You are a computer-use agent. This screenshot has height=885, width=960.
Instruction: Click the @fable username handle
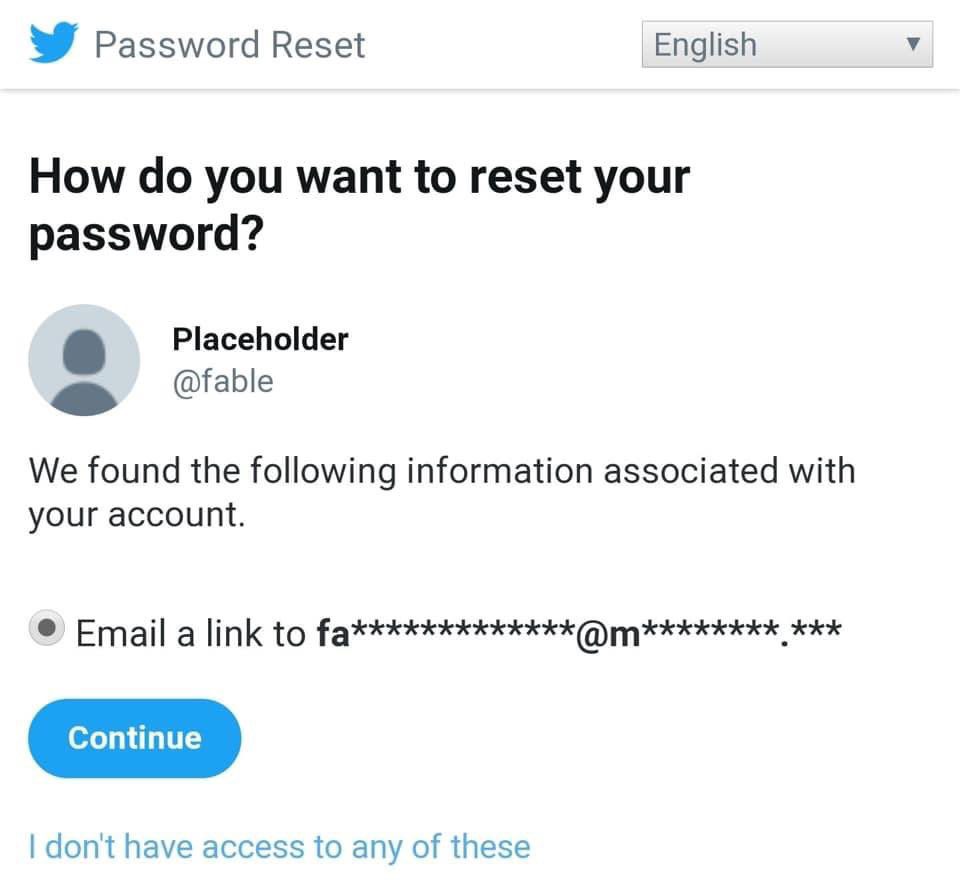pos(223,382)
